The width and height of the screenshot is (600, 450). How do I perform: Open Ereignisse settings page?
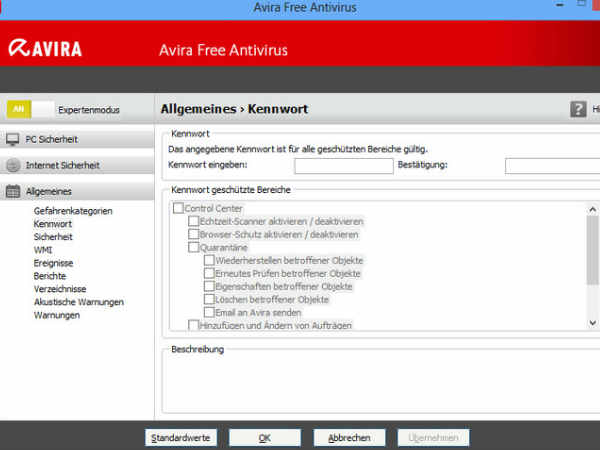[53, 263]
